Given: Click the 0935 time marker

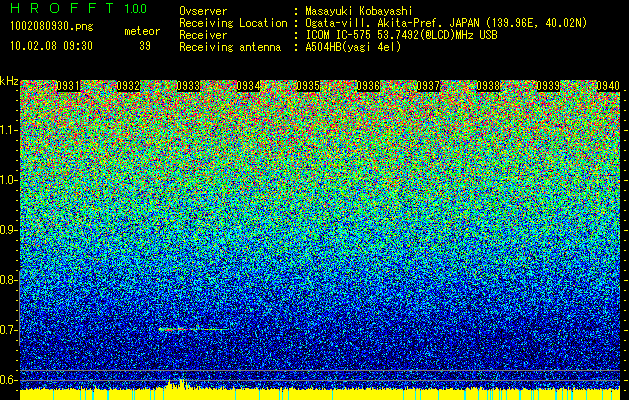Looking at the screenshot, I should tap(308, 86).
